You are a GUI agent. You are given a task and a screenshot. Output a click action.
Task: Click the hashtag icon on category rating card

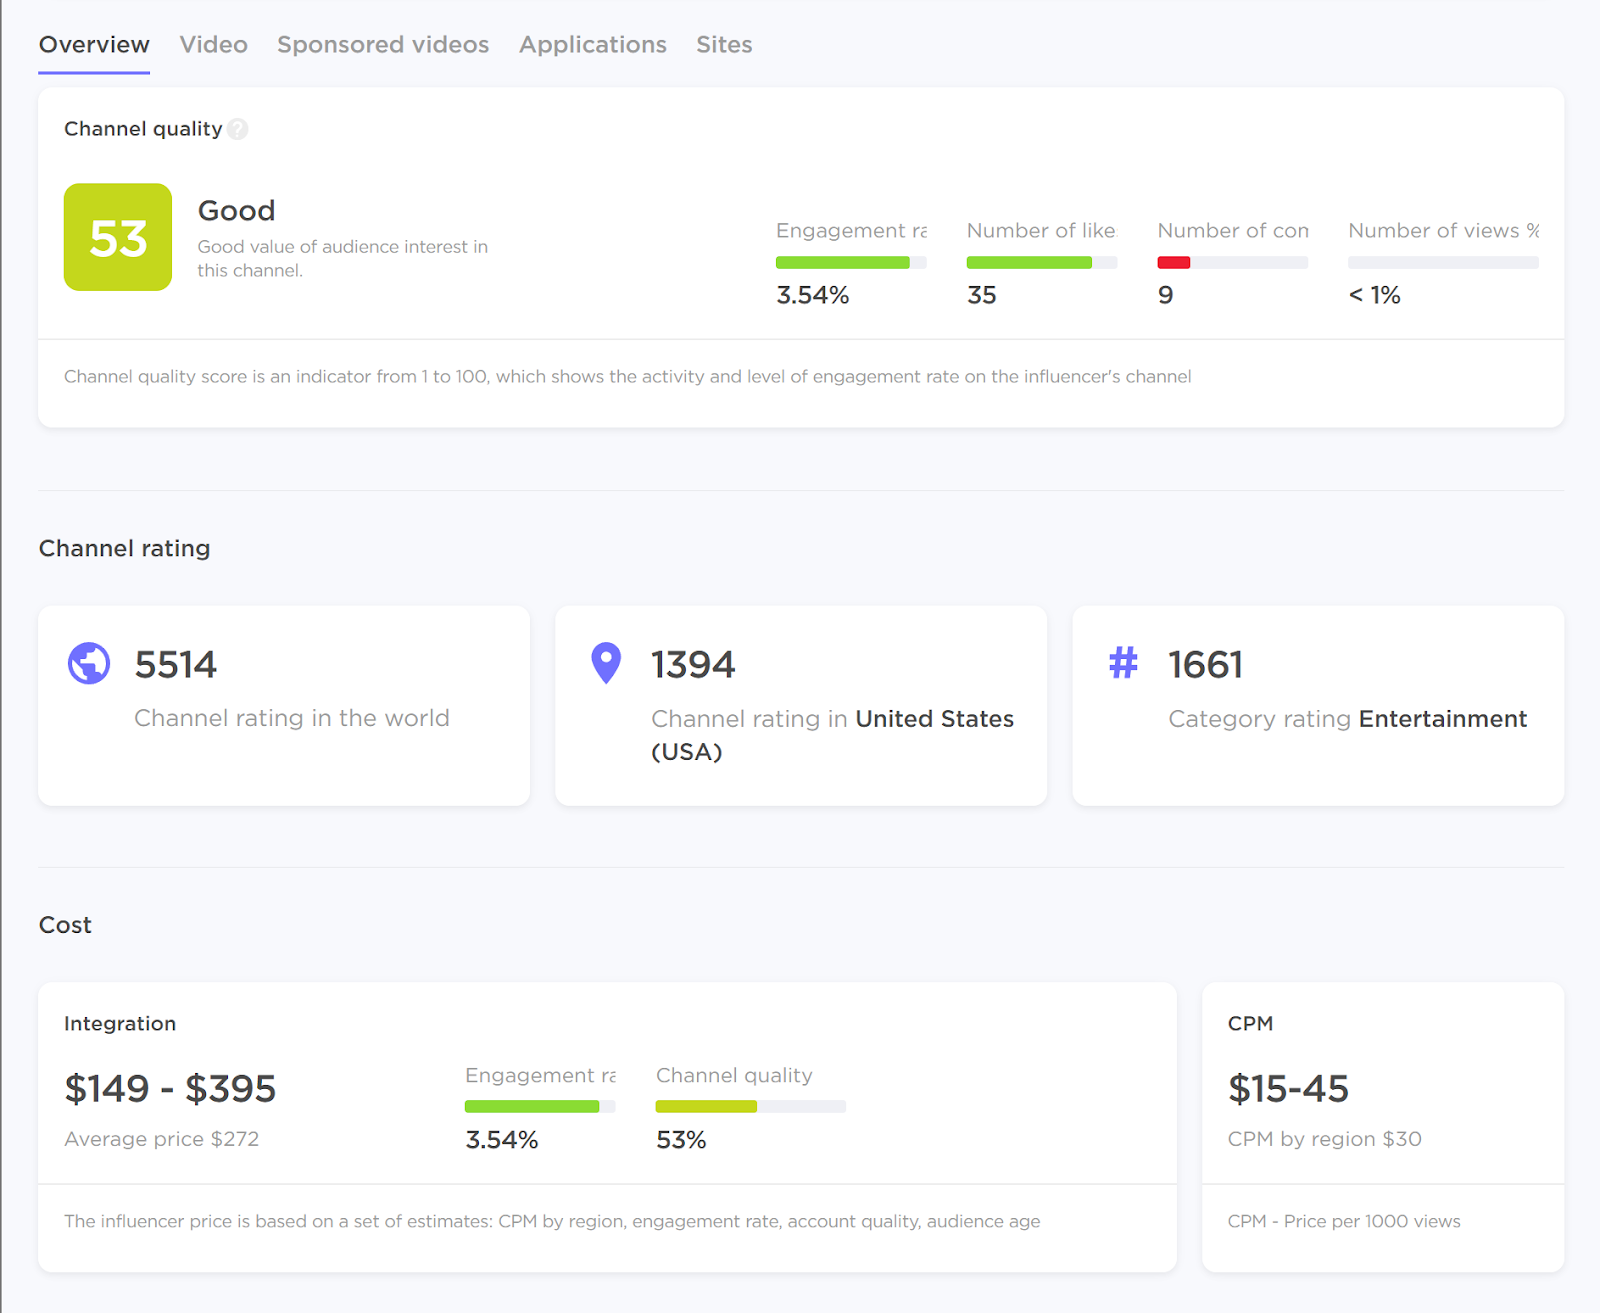coord(1123,663)
